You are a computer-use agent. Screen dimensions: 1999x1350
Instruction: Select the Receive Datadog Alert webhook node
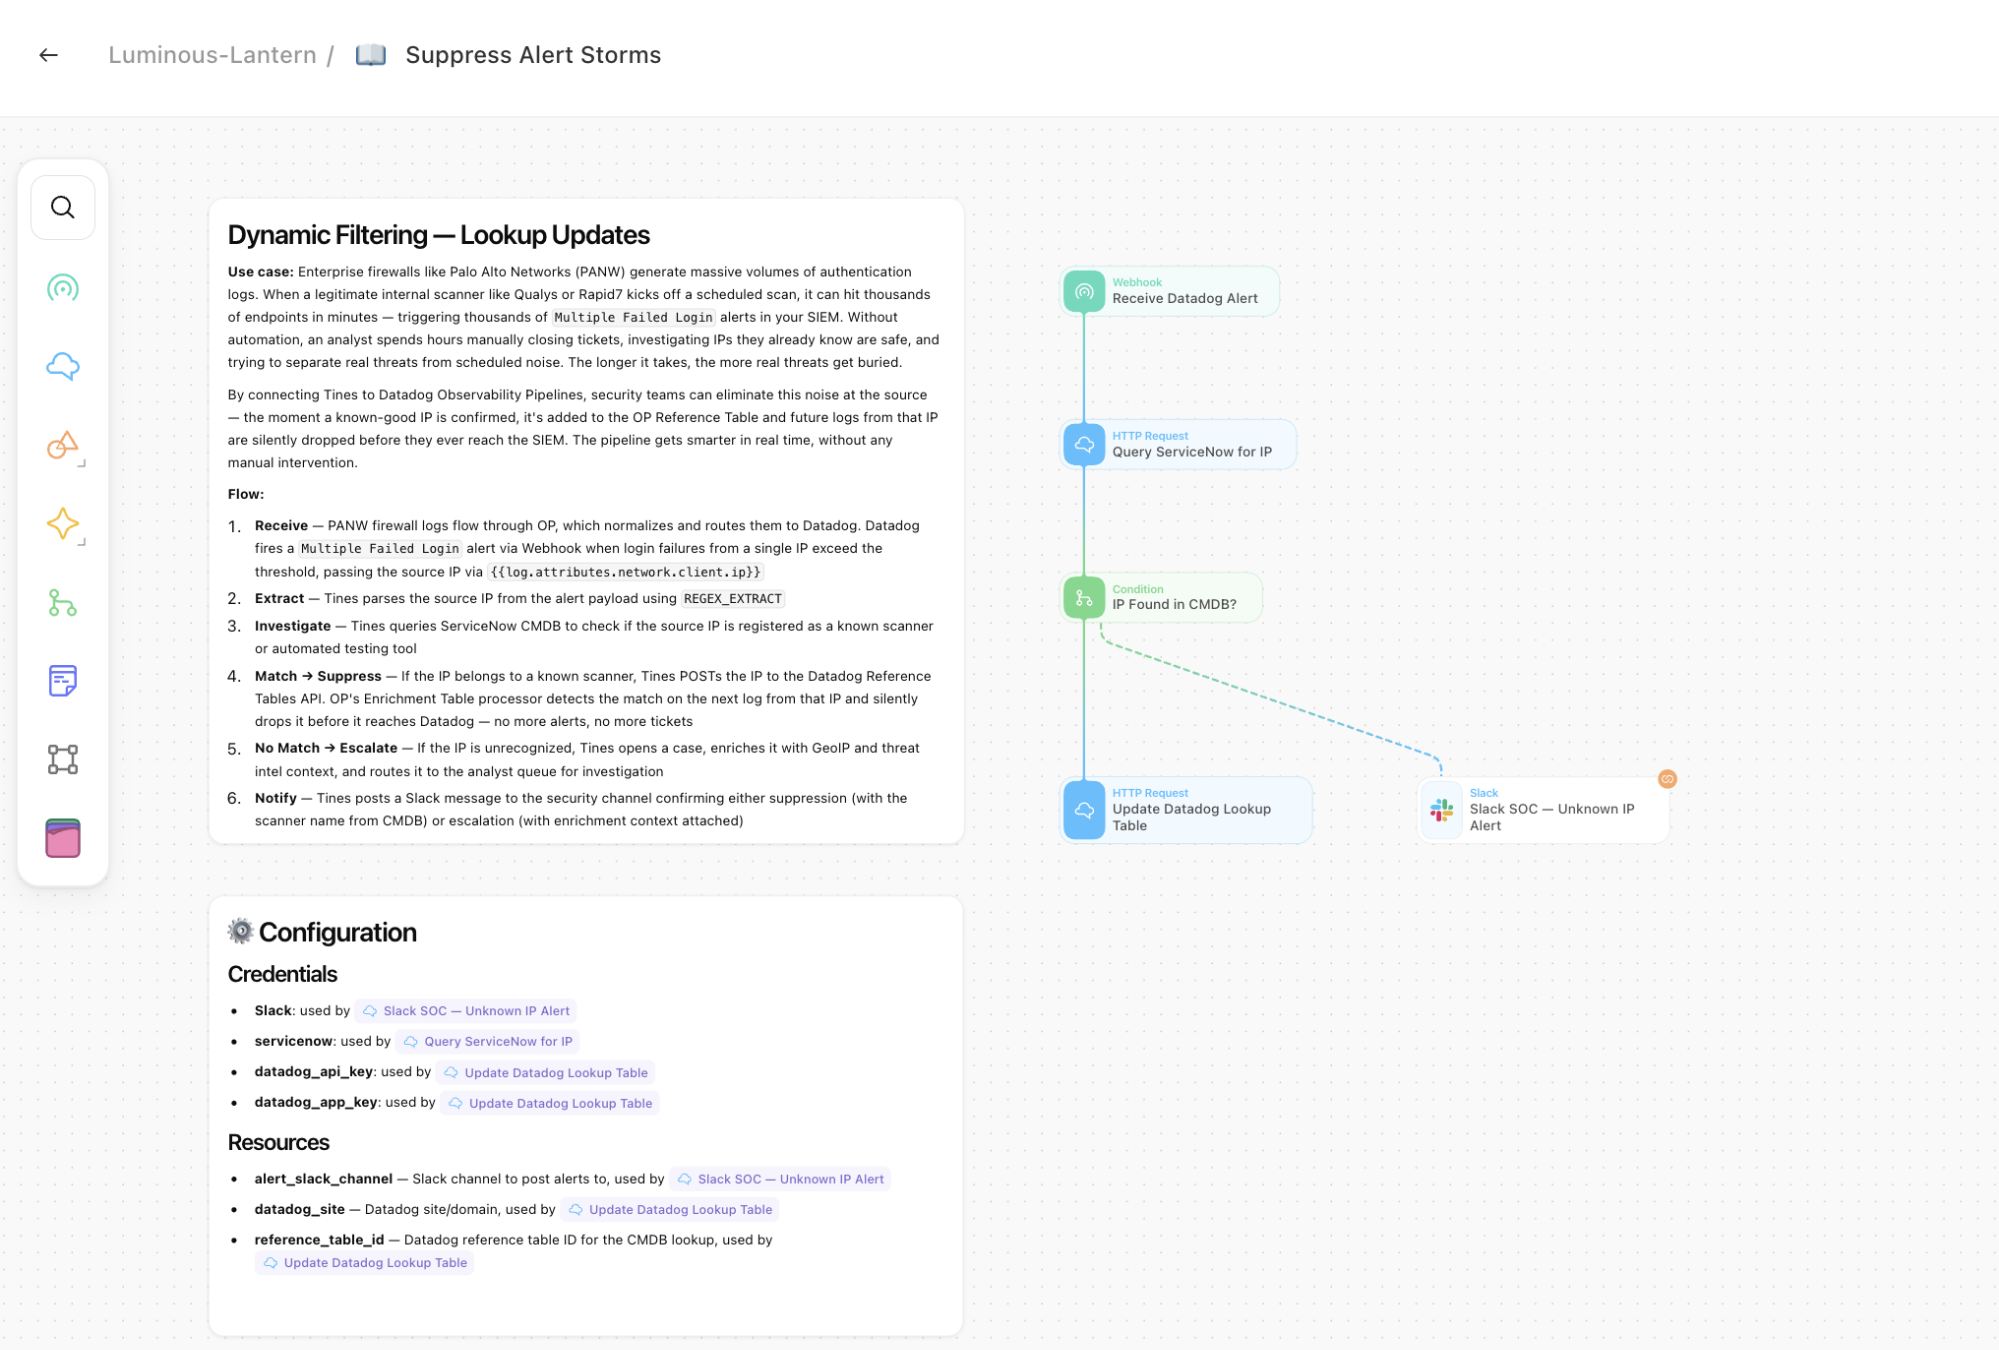click(1171, 291)
